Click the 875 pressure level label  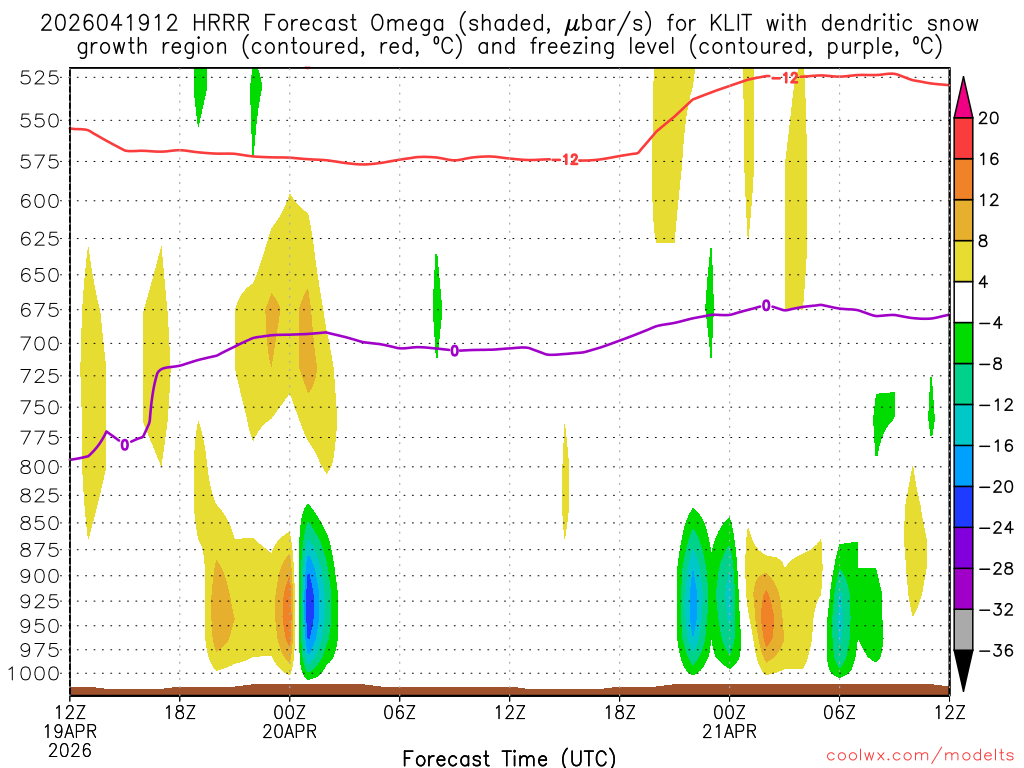click(x=40, y=550)
